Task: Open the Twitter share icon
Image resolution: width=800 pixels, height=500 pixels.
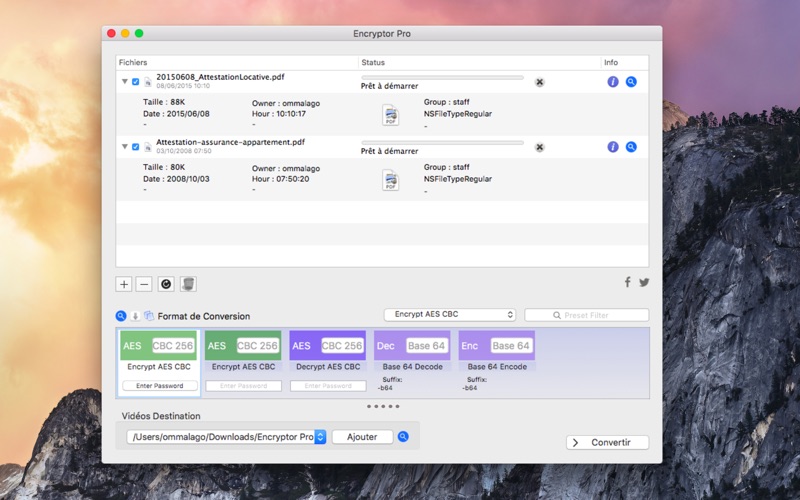Action: [644, 282]
